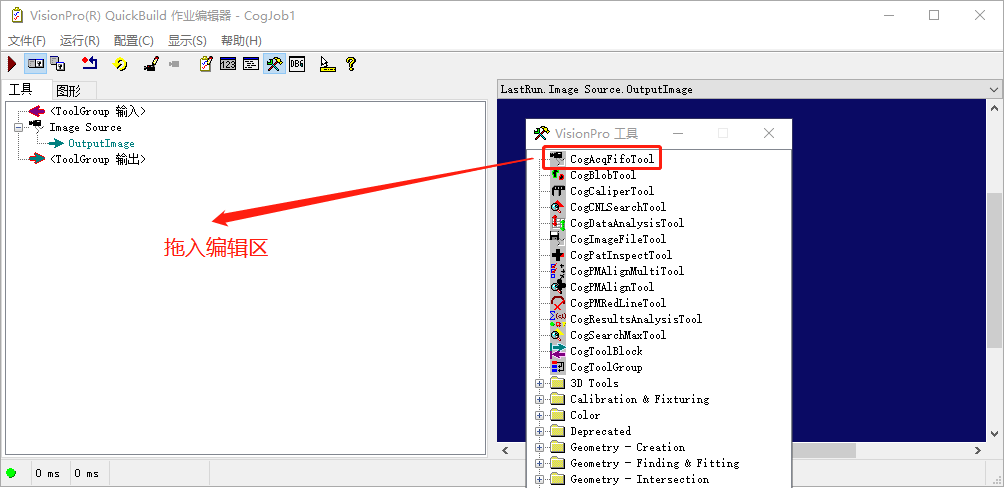1004x488 pixels.
Task: Click the yellow circular reset arrow icon
Action: click(x=120, y=64)
